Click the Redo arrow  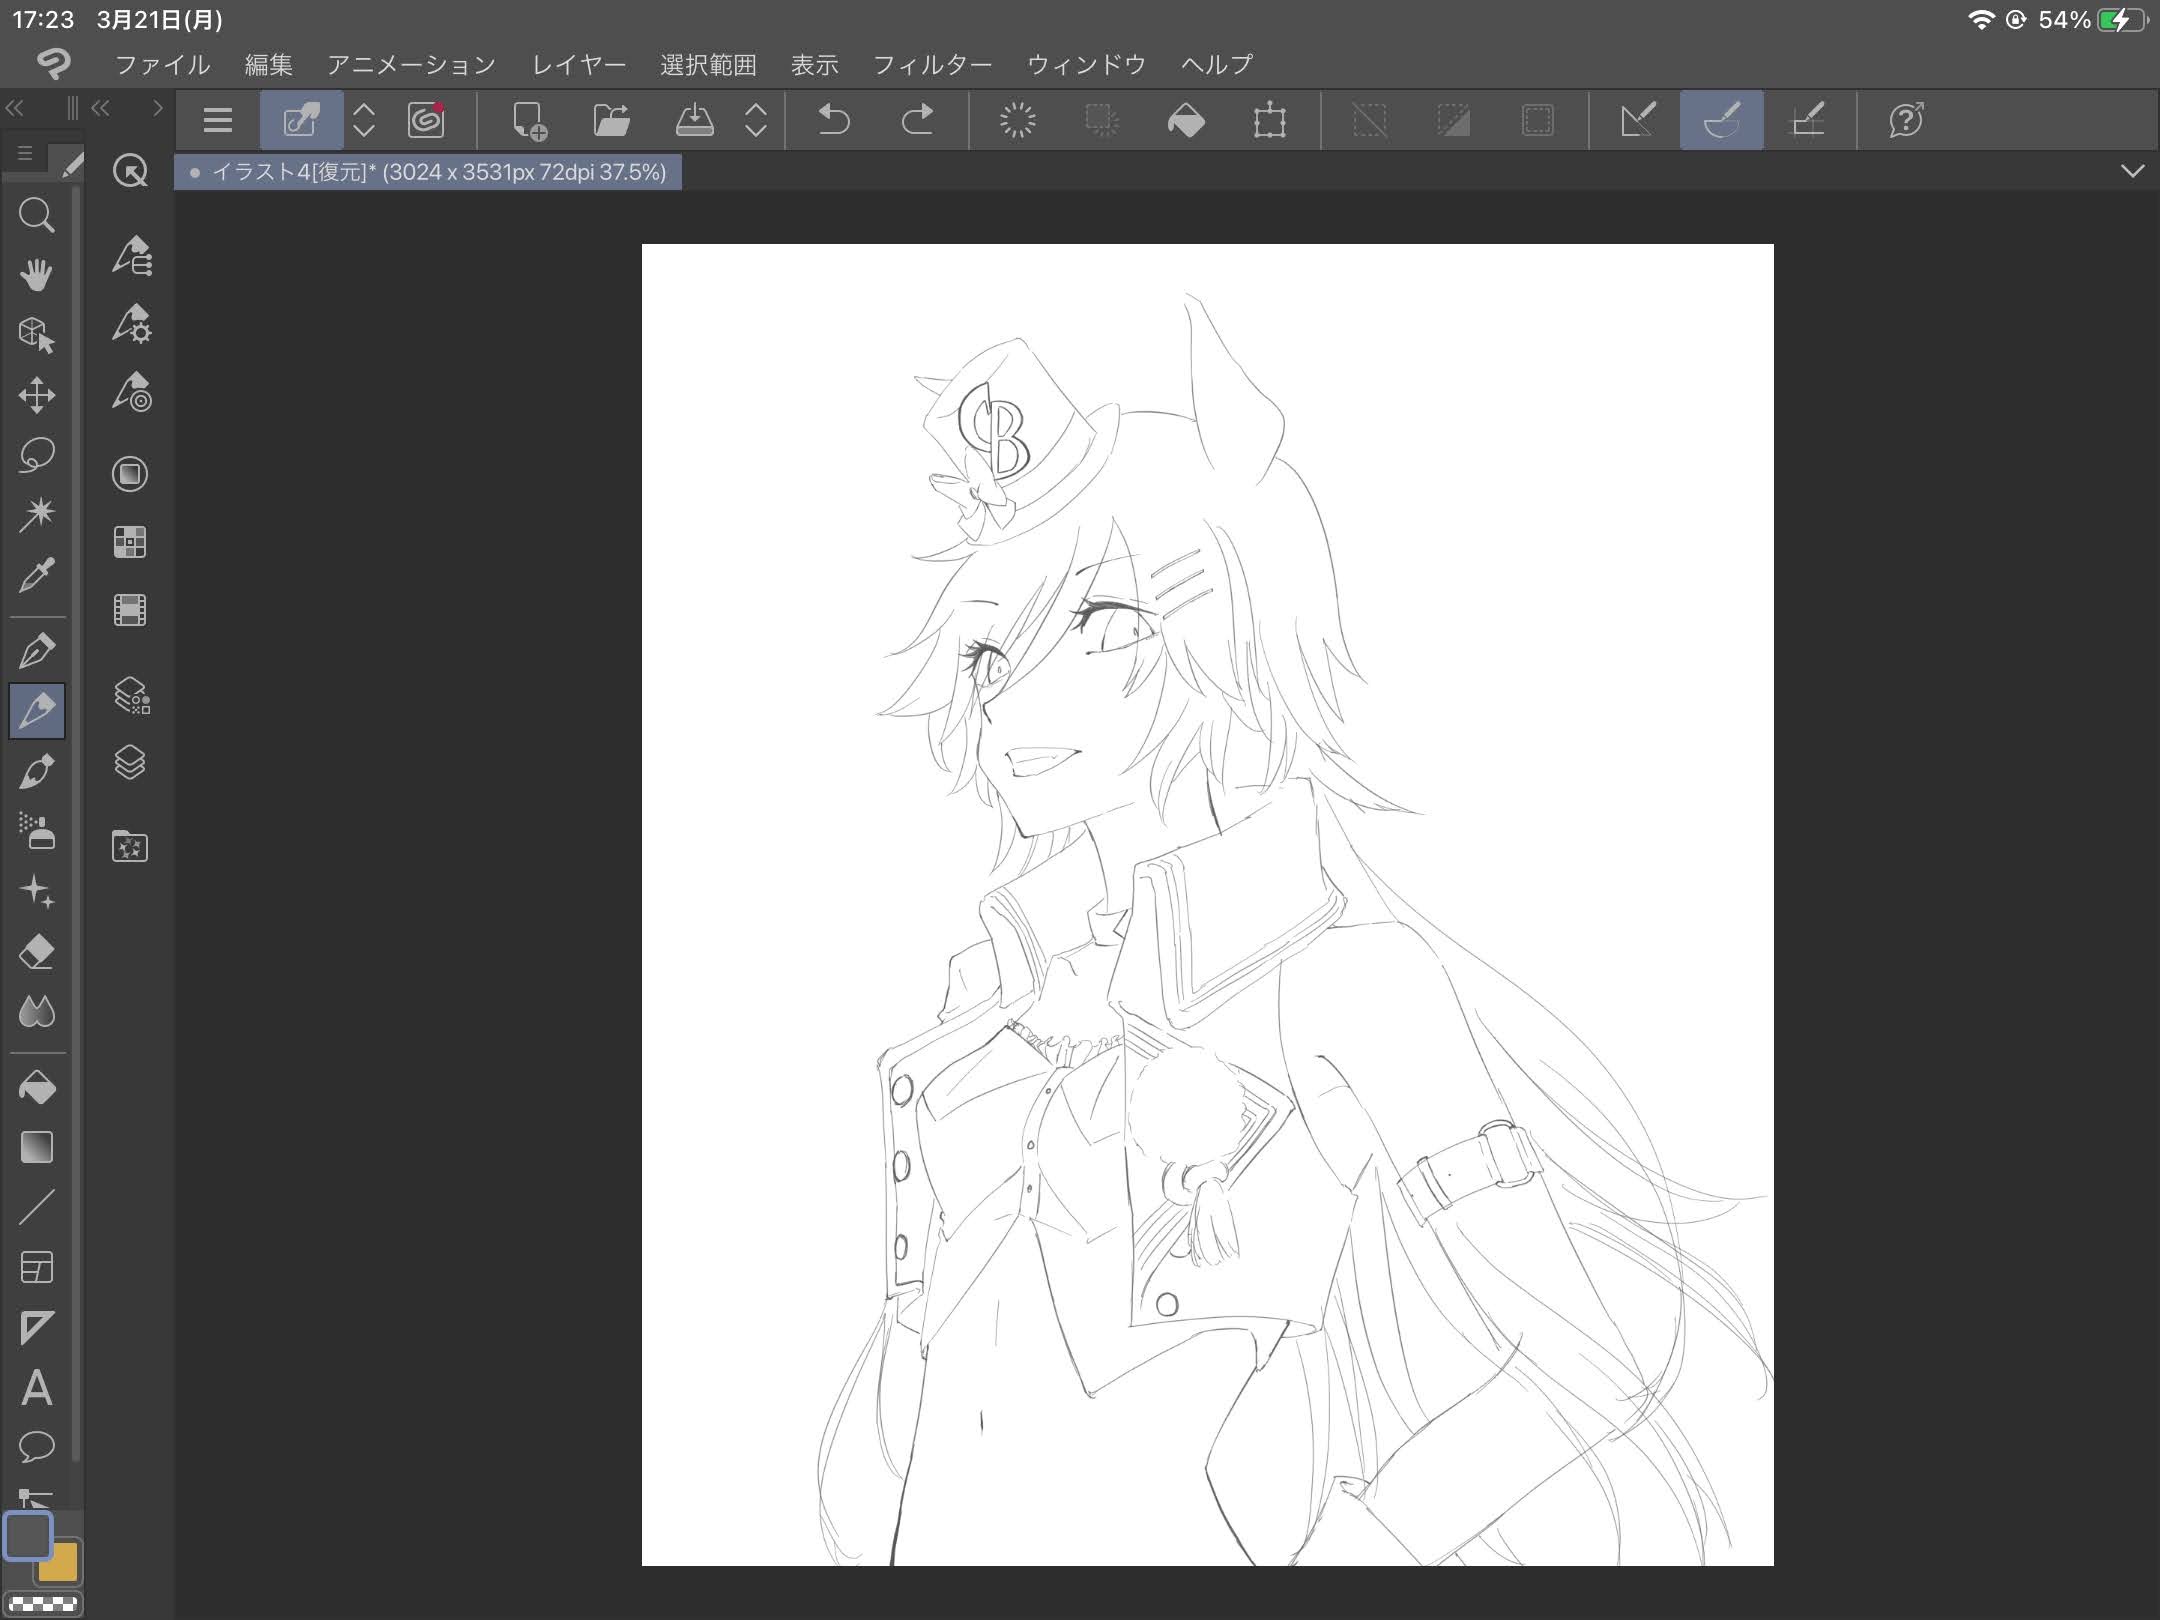[x=917, y=120]
